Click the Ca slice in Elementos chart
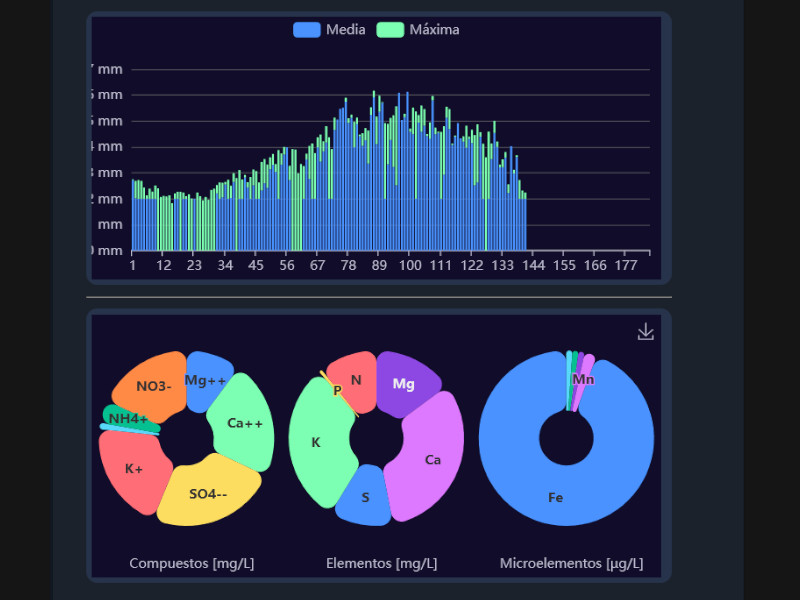Screen dimensions: 800x600 point(432,459)
